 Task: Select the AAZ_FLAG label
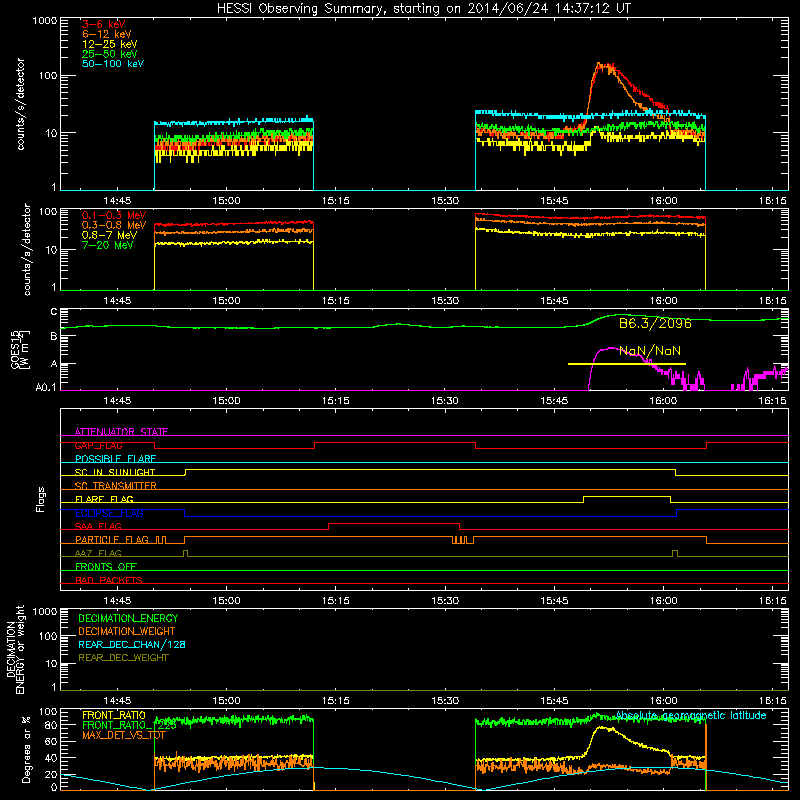(x=98, y=553)
